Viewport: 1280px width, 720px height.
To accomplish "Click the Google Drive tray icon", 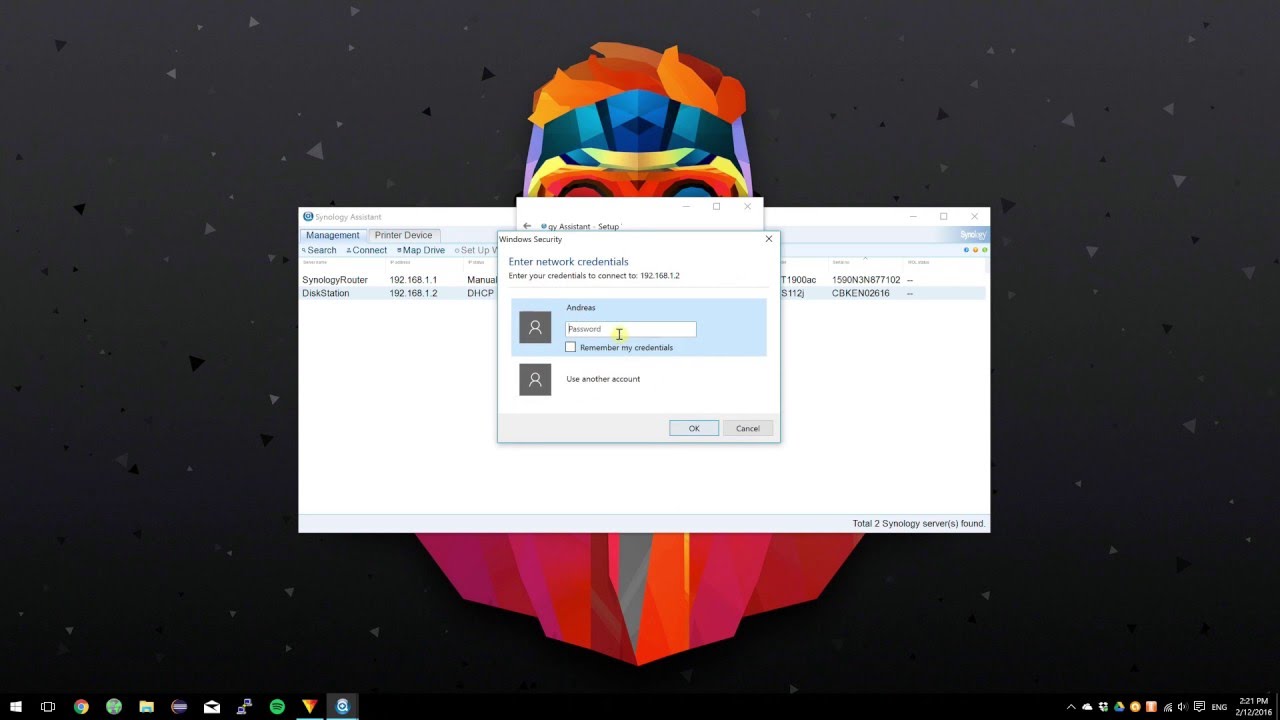I will pyautogui.click(x=1120, y=707).
